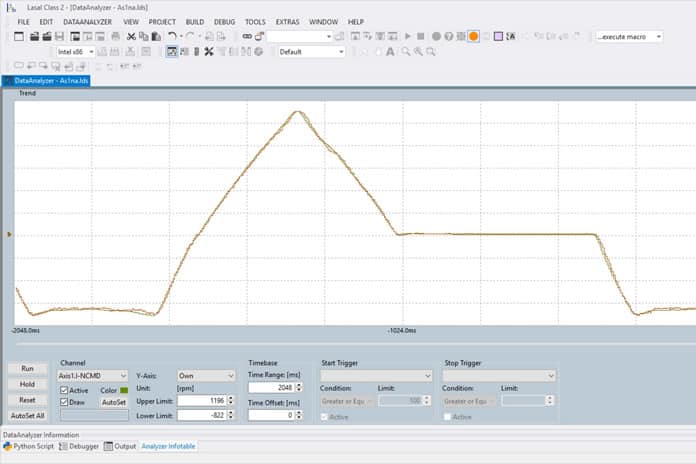Click the crossed tools icon in second toolbar

point(209,52)
